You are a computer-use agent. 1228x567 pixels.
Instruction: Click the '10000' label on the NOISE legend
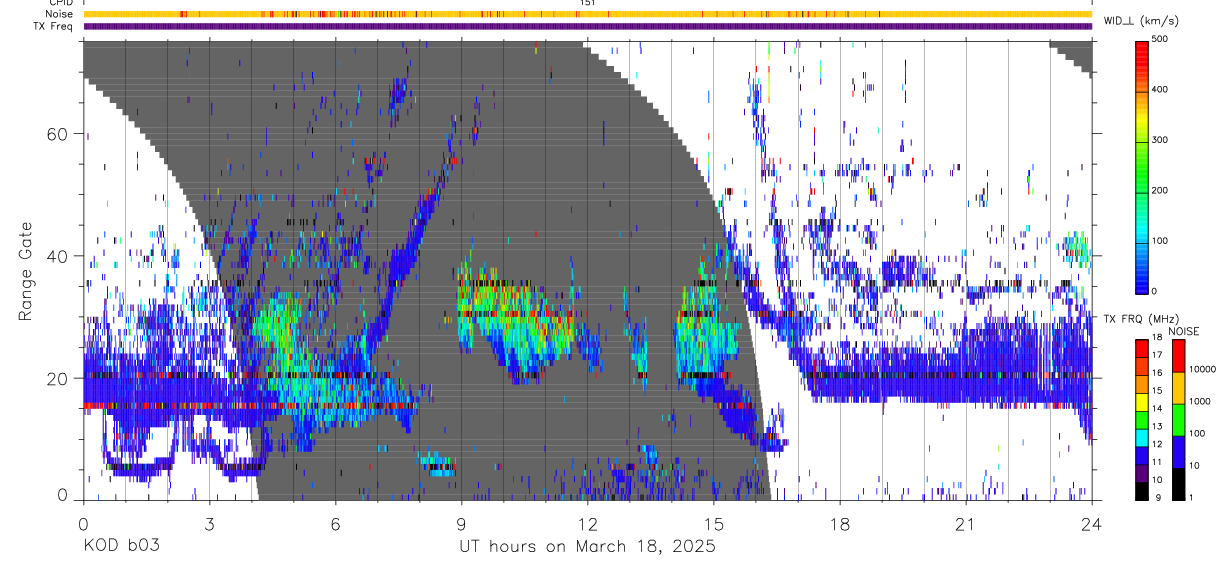pyautogui.click(x=1202, y=370)
